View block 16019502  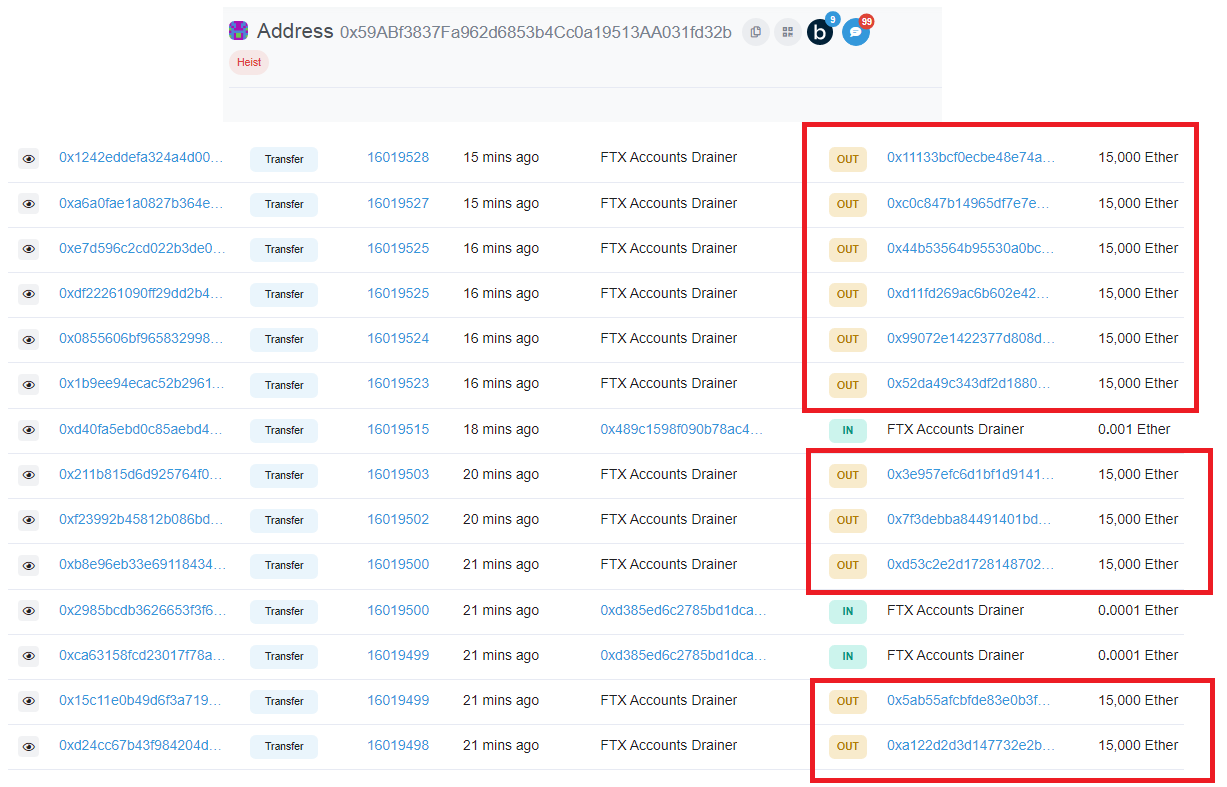[398, 519]
